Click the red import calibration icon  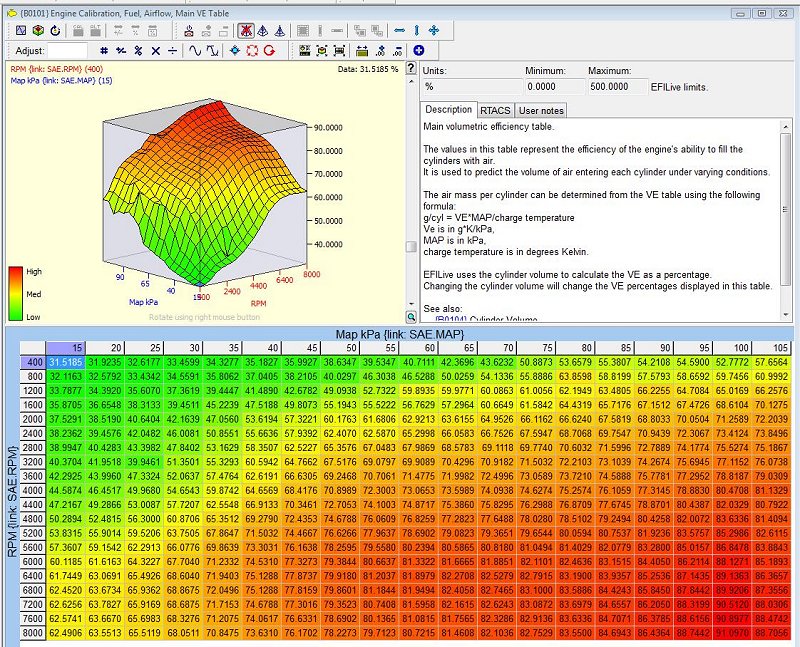pyautogui.click(x=189, y=31)
